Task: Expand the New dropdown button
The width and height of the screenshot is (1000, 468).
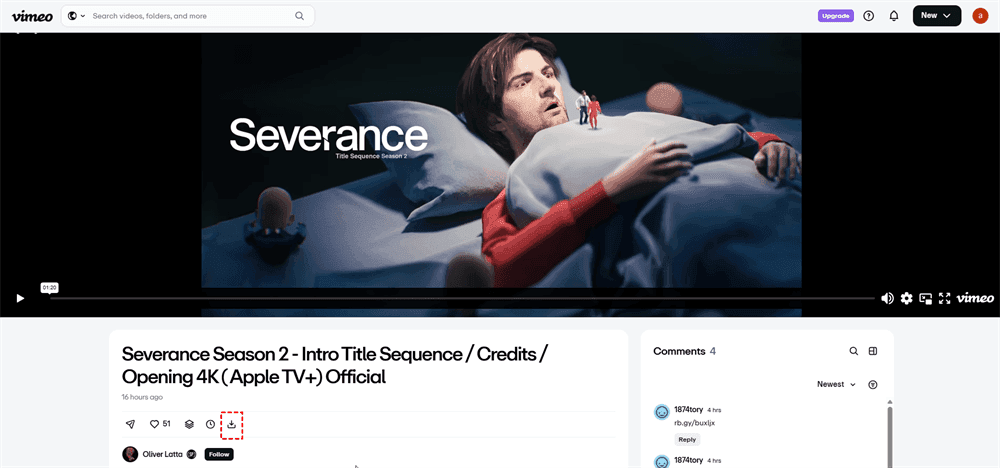Action: pos(936,16)
